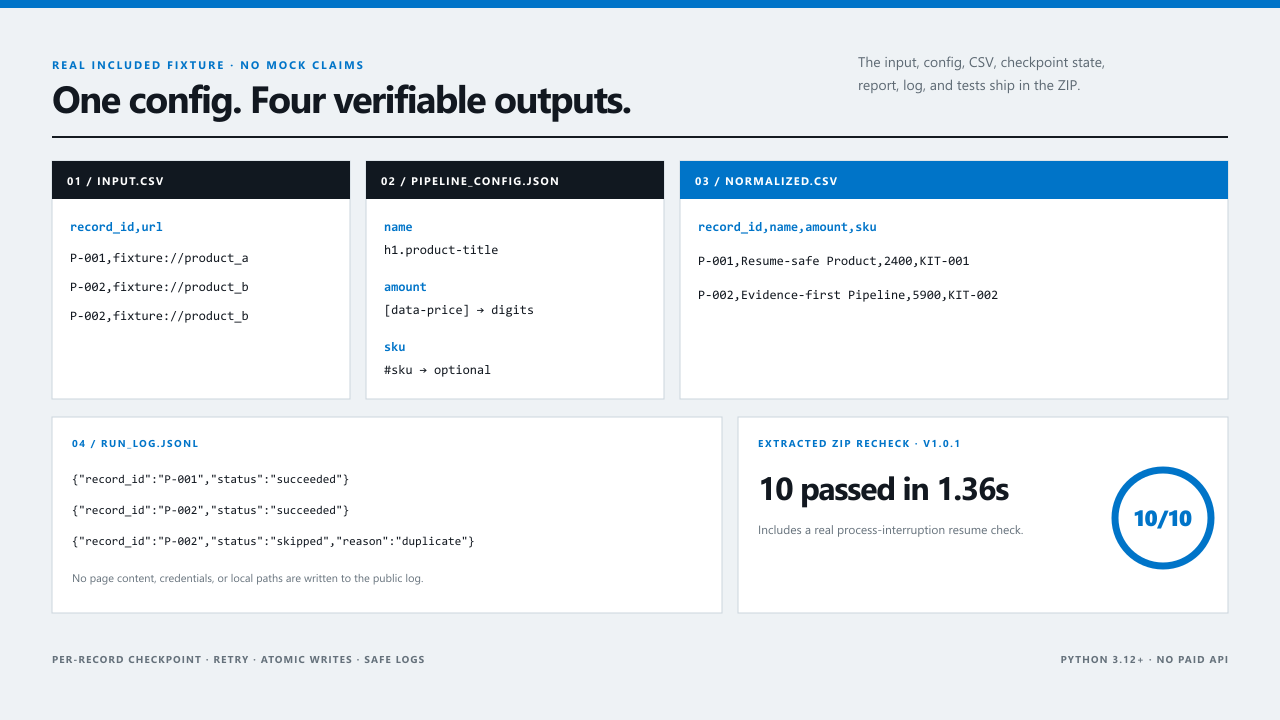Click the '02 / PIPELINE_CONFIG.JSON' card header
This screenshot has width=1280, height=720.
pos(515,180)
